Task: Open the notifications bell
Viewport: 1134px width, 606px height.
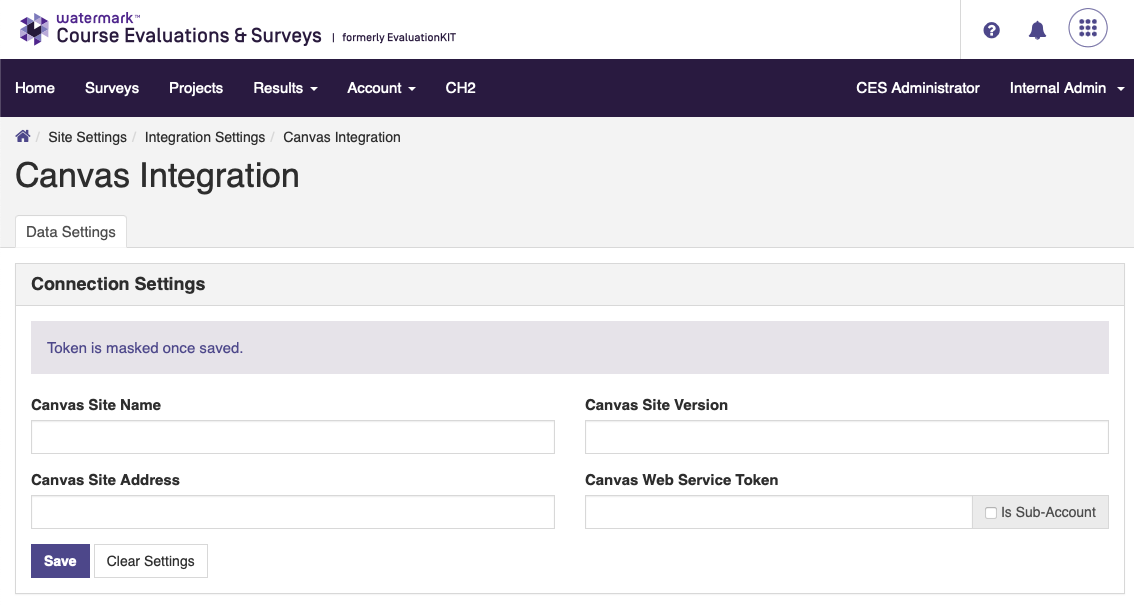Action: (x=1037, y=30)
